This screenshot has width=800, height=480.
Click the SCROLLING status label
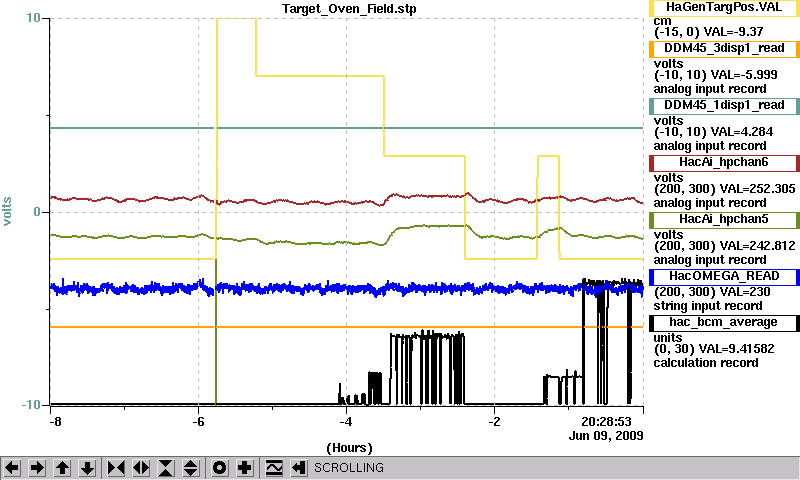(x=349, y=468)
